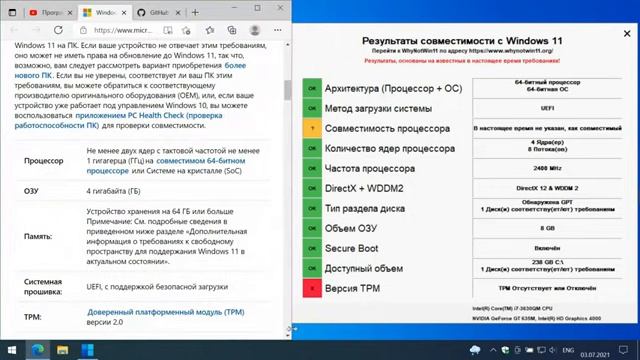Close the GitHub tab
This screenshot has width=640, height=360.
pos(178,13)
